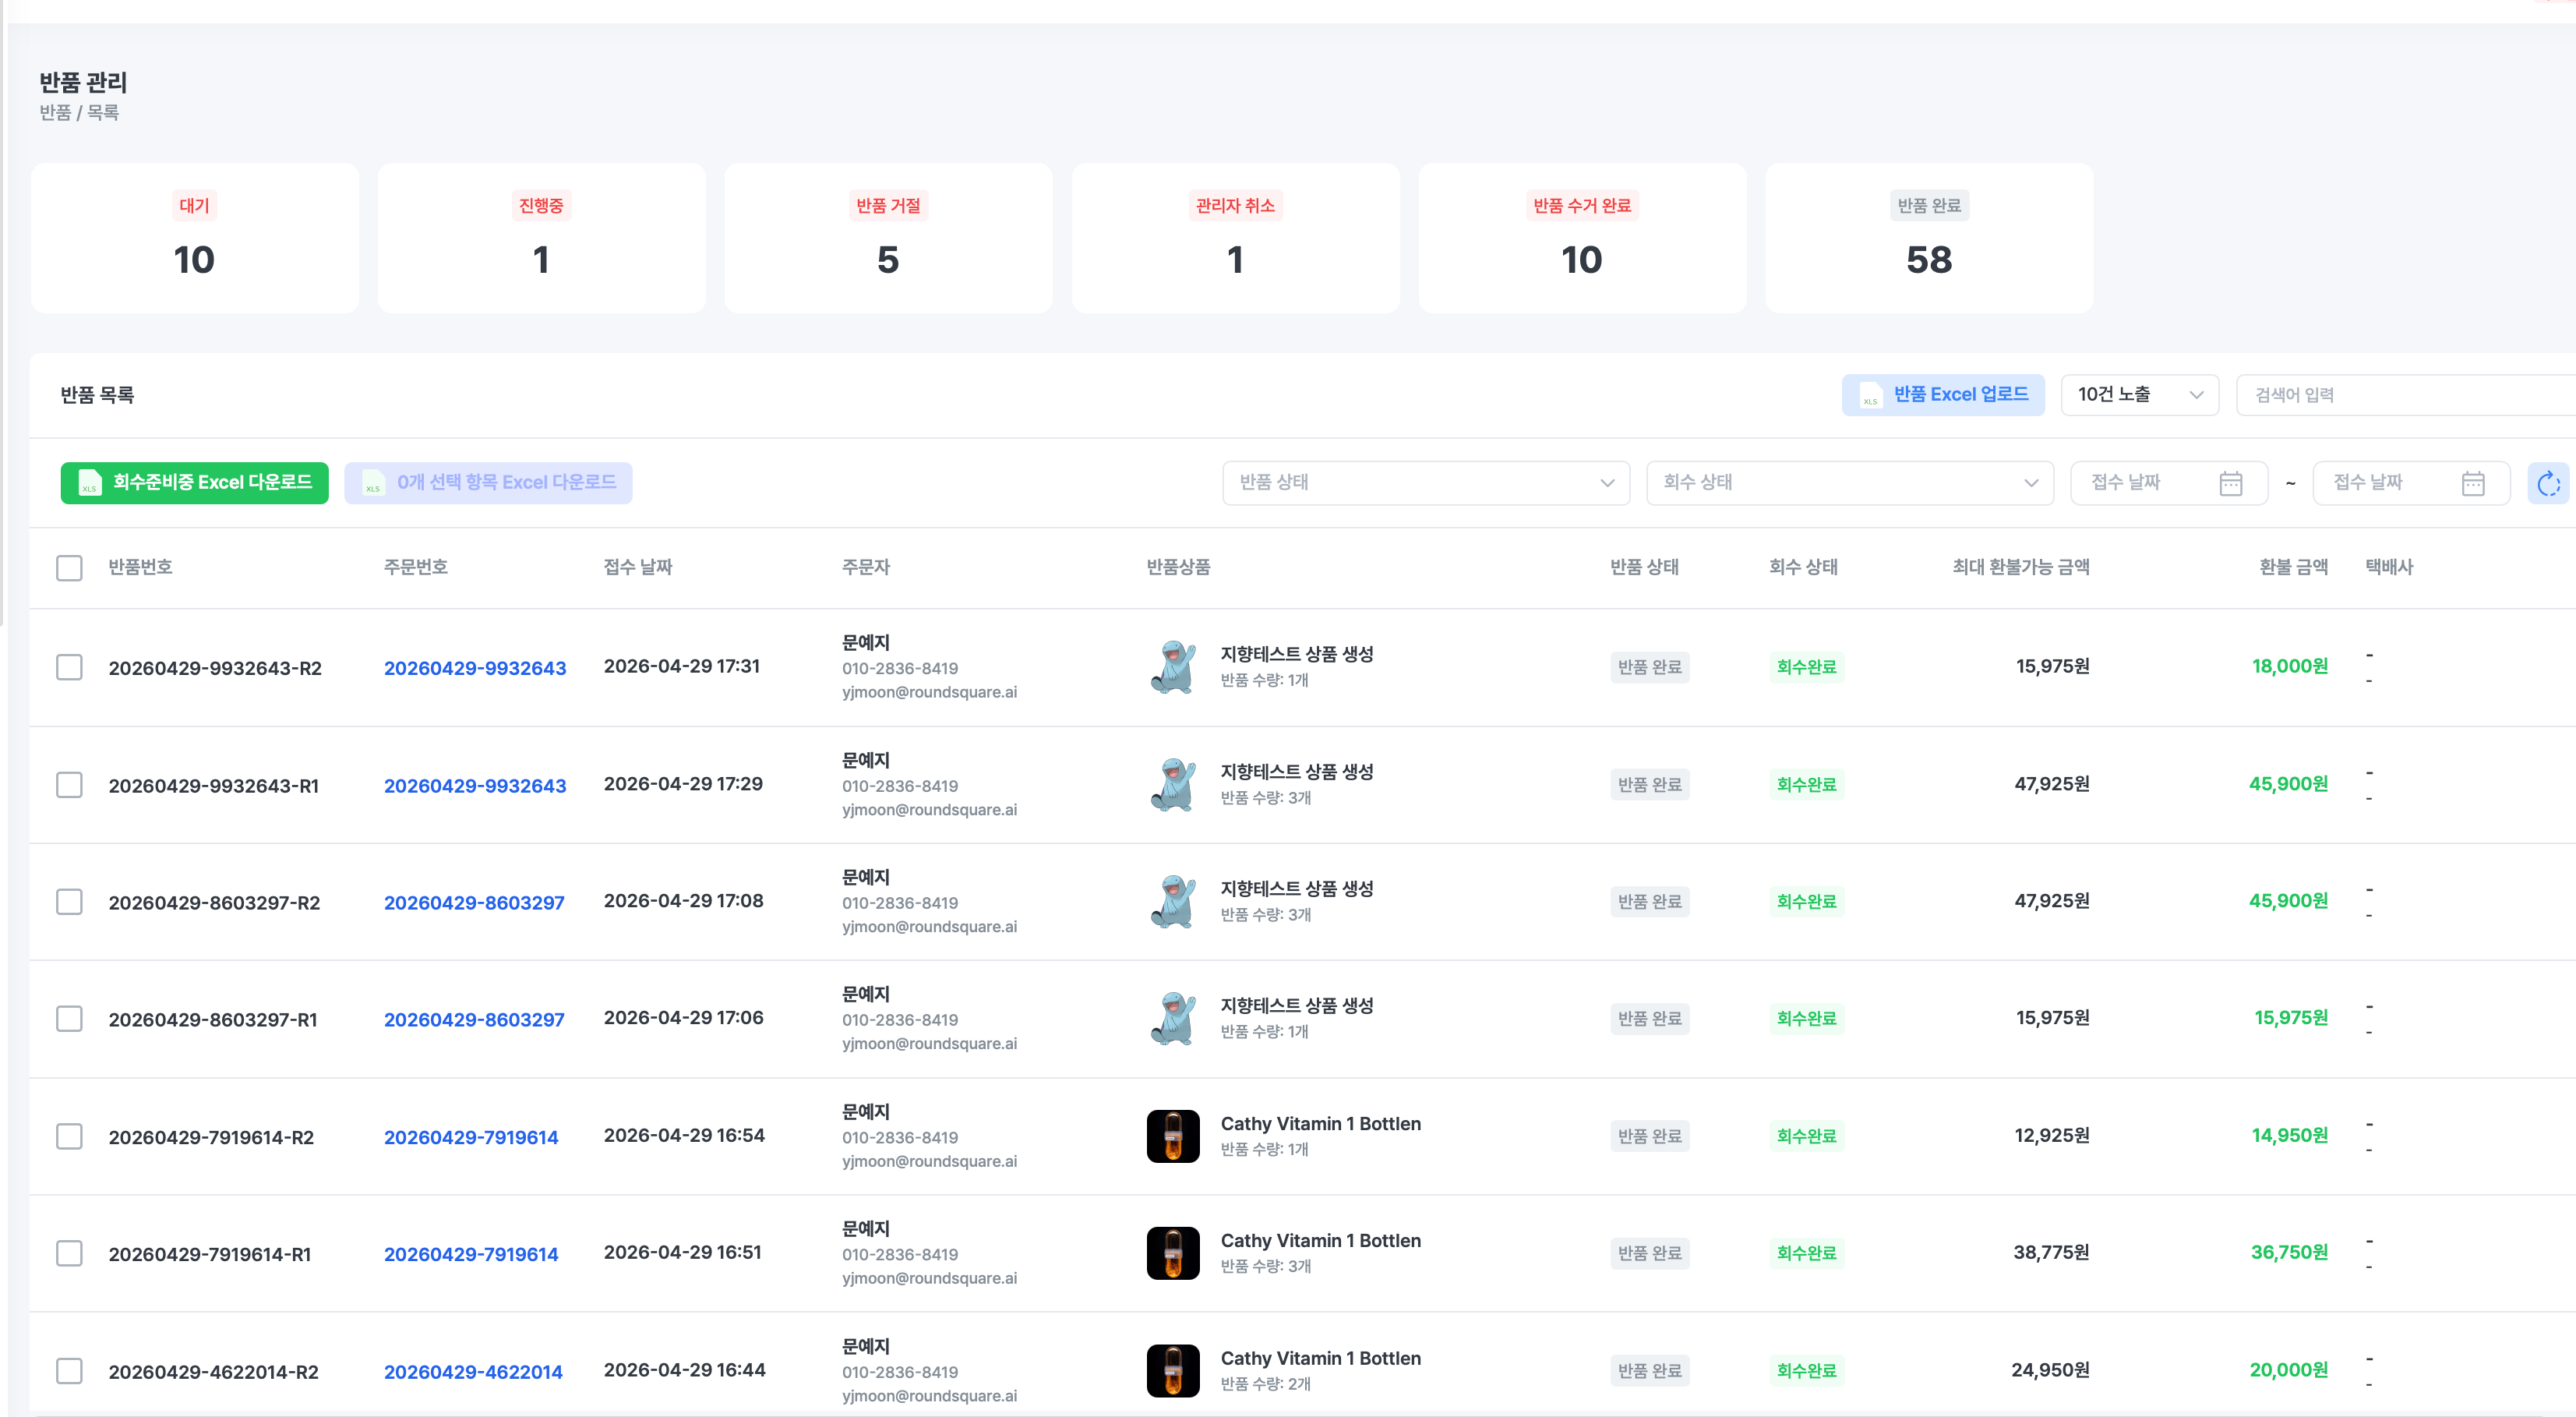Click product thumbnail for return 20260429-8603297-R1
Screen dimensions: 2576x1417
click(1173, 1019)
